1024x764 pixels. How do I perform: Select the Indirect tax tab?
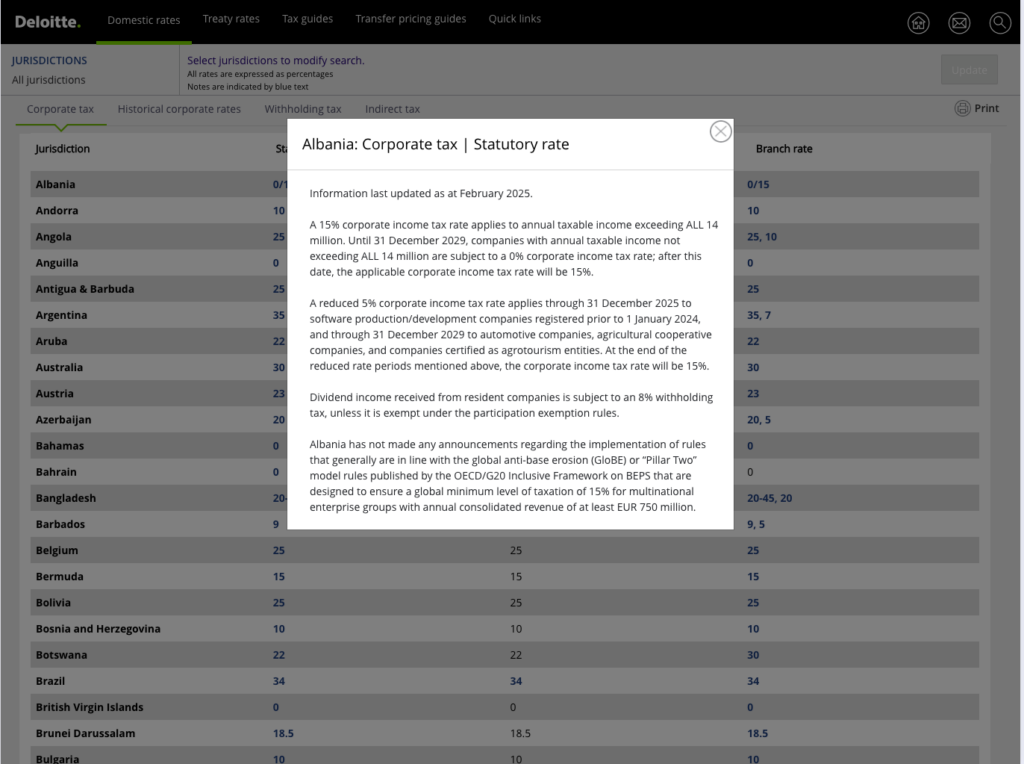[x=392, y=109]
